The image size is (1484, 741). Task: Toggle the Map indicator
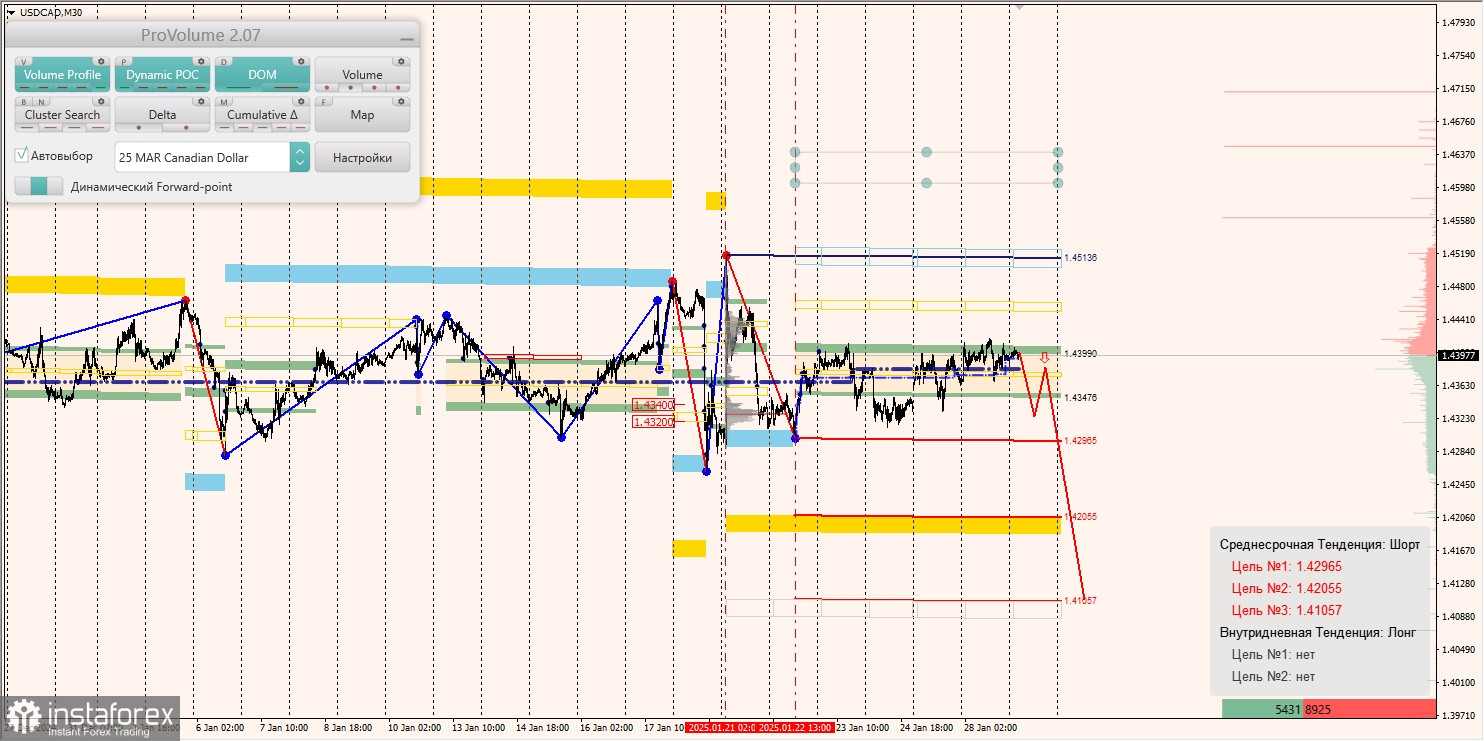362,114
